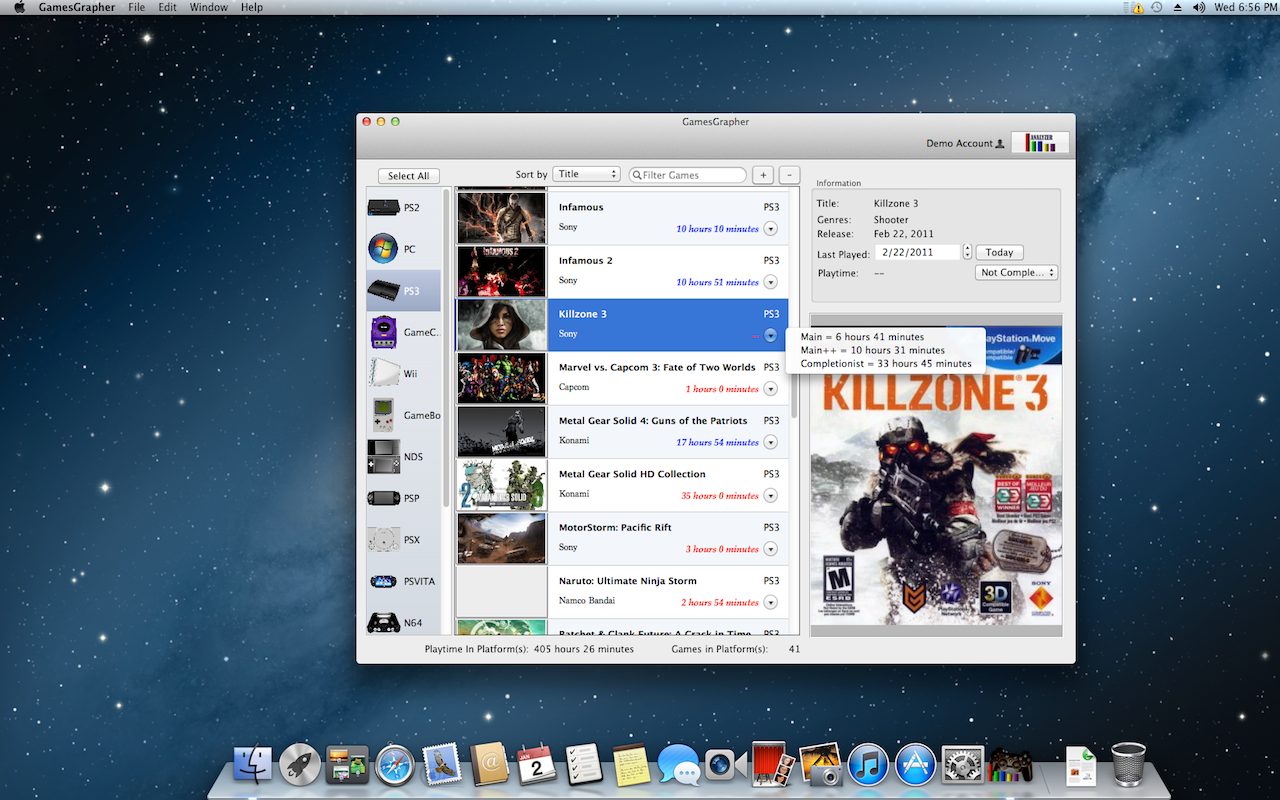Select the GameBoy platform icon
This screenshot has width=1280, height=800.
[383, 415]
